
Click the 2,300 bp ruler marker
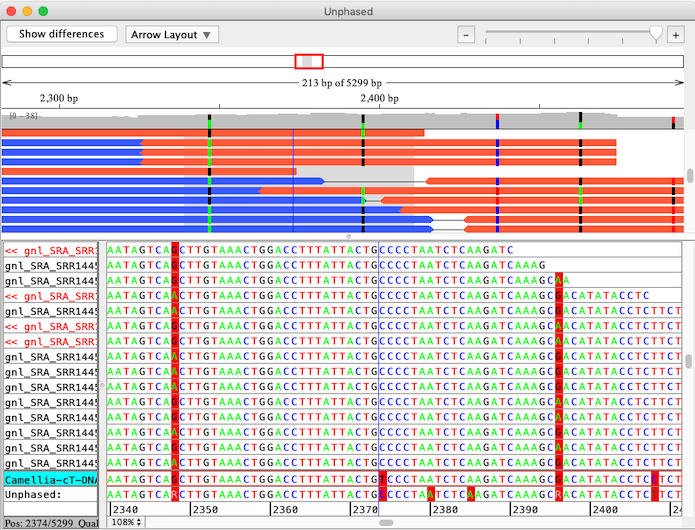click(x=58, y=99)
